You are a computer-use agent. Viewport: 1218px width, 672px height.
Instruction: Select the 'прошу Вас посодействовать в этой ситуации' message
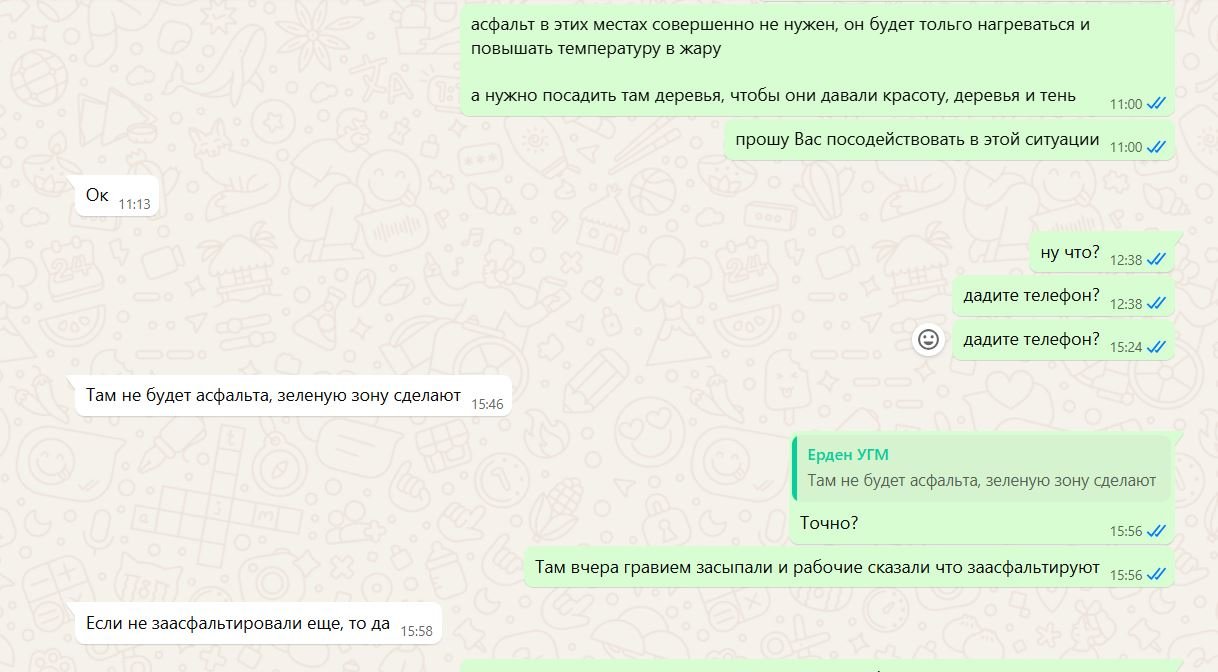click(x=949, y=140)
